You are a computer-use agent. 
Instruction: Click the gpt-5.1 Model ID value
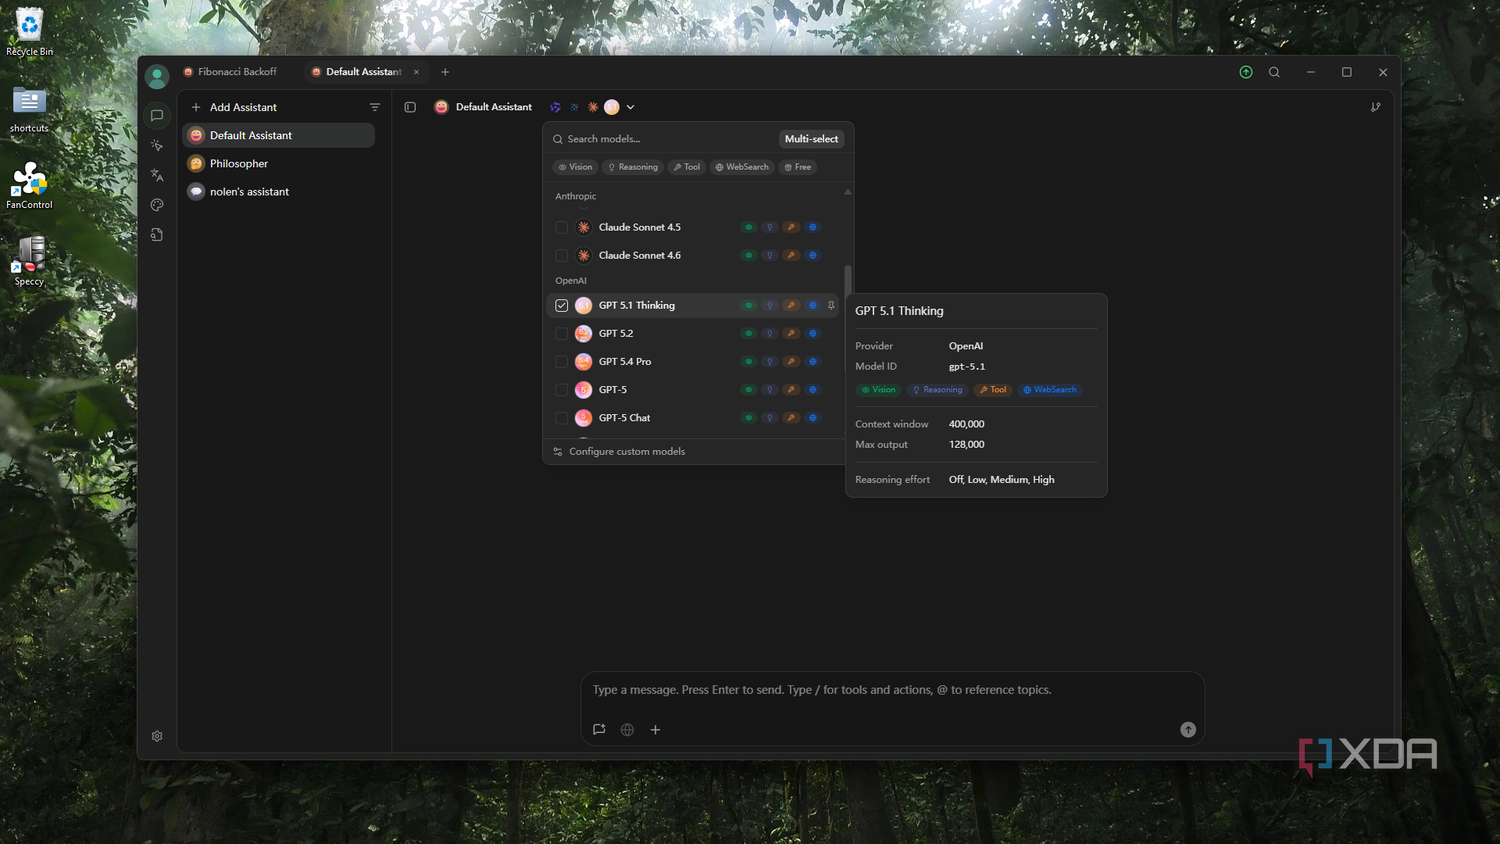967,367
